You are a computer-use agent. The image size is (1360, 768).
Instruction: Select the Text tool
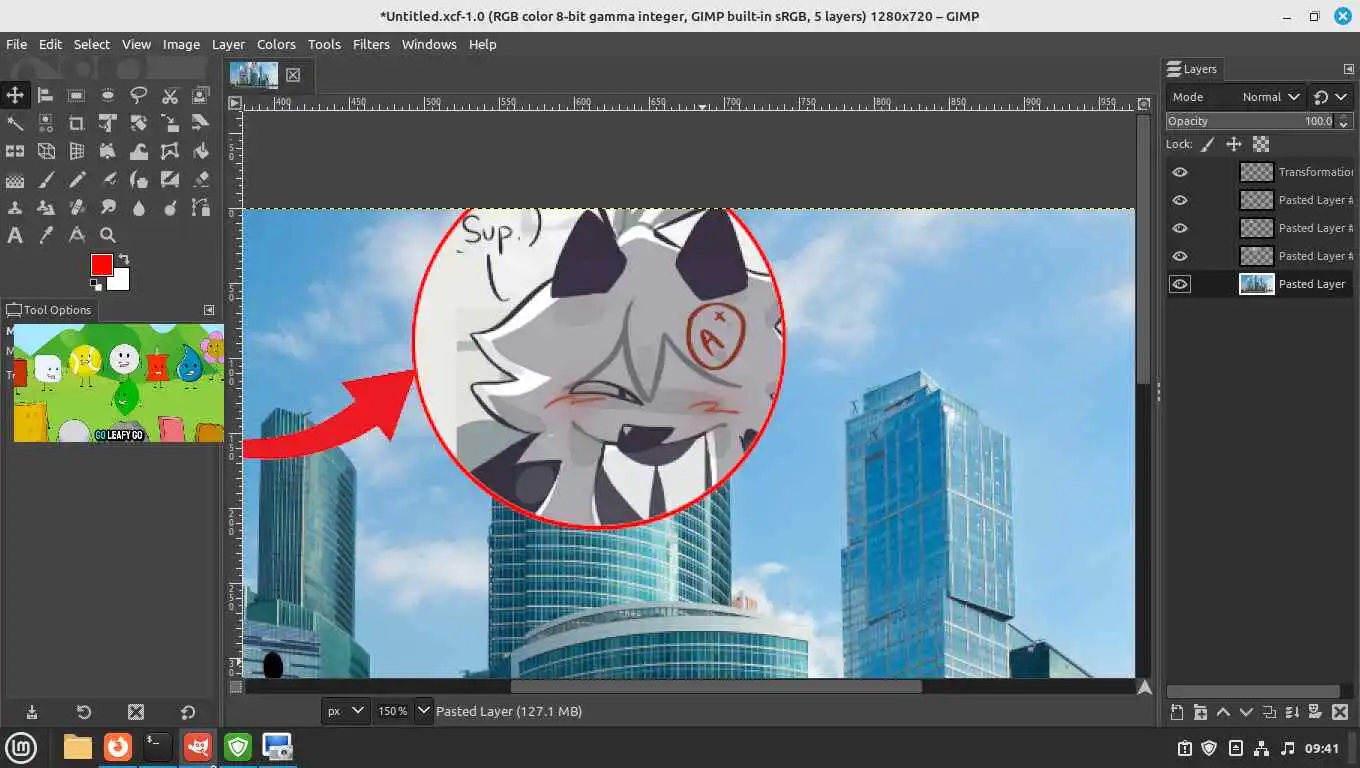click(x=15, y=235)
